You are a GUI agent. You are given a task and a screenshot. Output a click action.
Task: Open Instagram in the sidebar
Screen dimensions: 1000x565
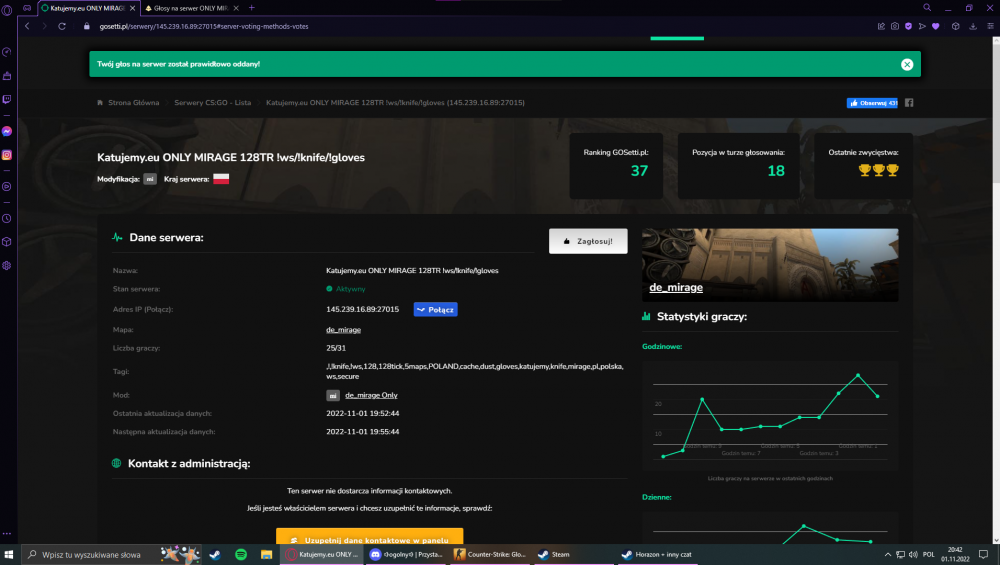7,155
